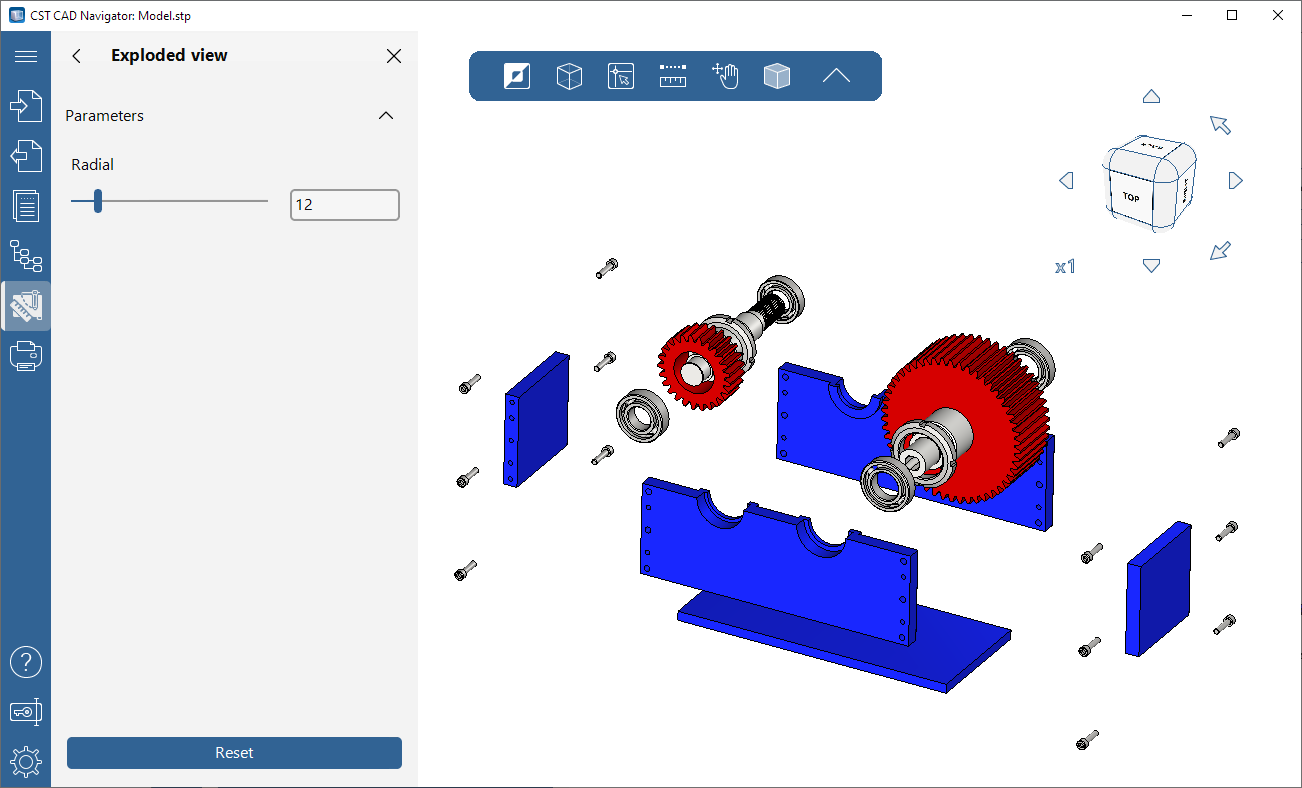The image size is (1302, 788).
Task: Click the Radial slider handle
Action: pyautogui.click(x=98, y=201)
